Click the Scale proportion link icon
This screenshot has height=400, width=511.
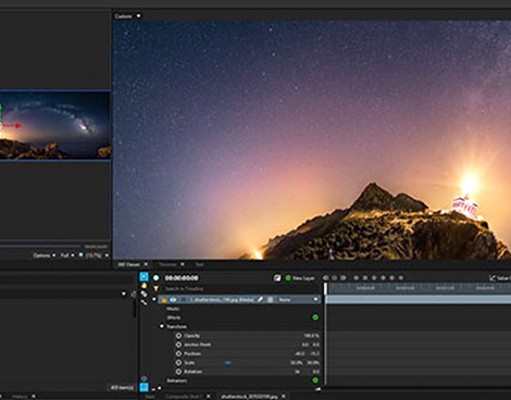[x=228, y=362]
